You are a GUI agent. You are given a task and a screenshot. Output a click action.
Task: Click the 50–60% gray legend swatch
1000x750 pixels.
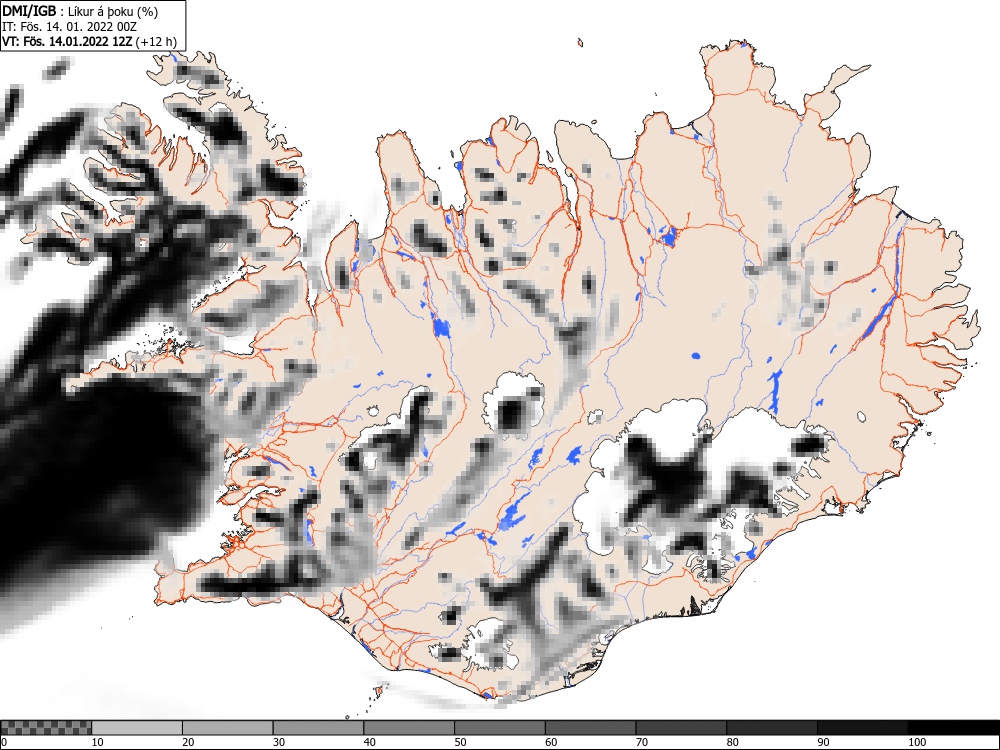499,728
